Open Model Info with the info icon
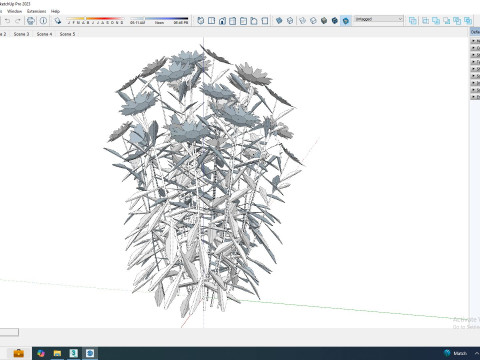Screen dimensions: 480x360 [x=43, y=21]
